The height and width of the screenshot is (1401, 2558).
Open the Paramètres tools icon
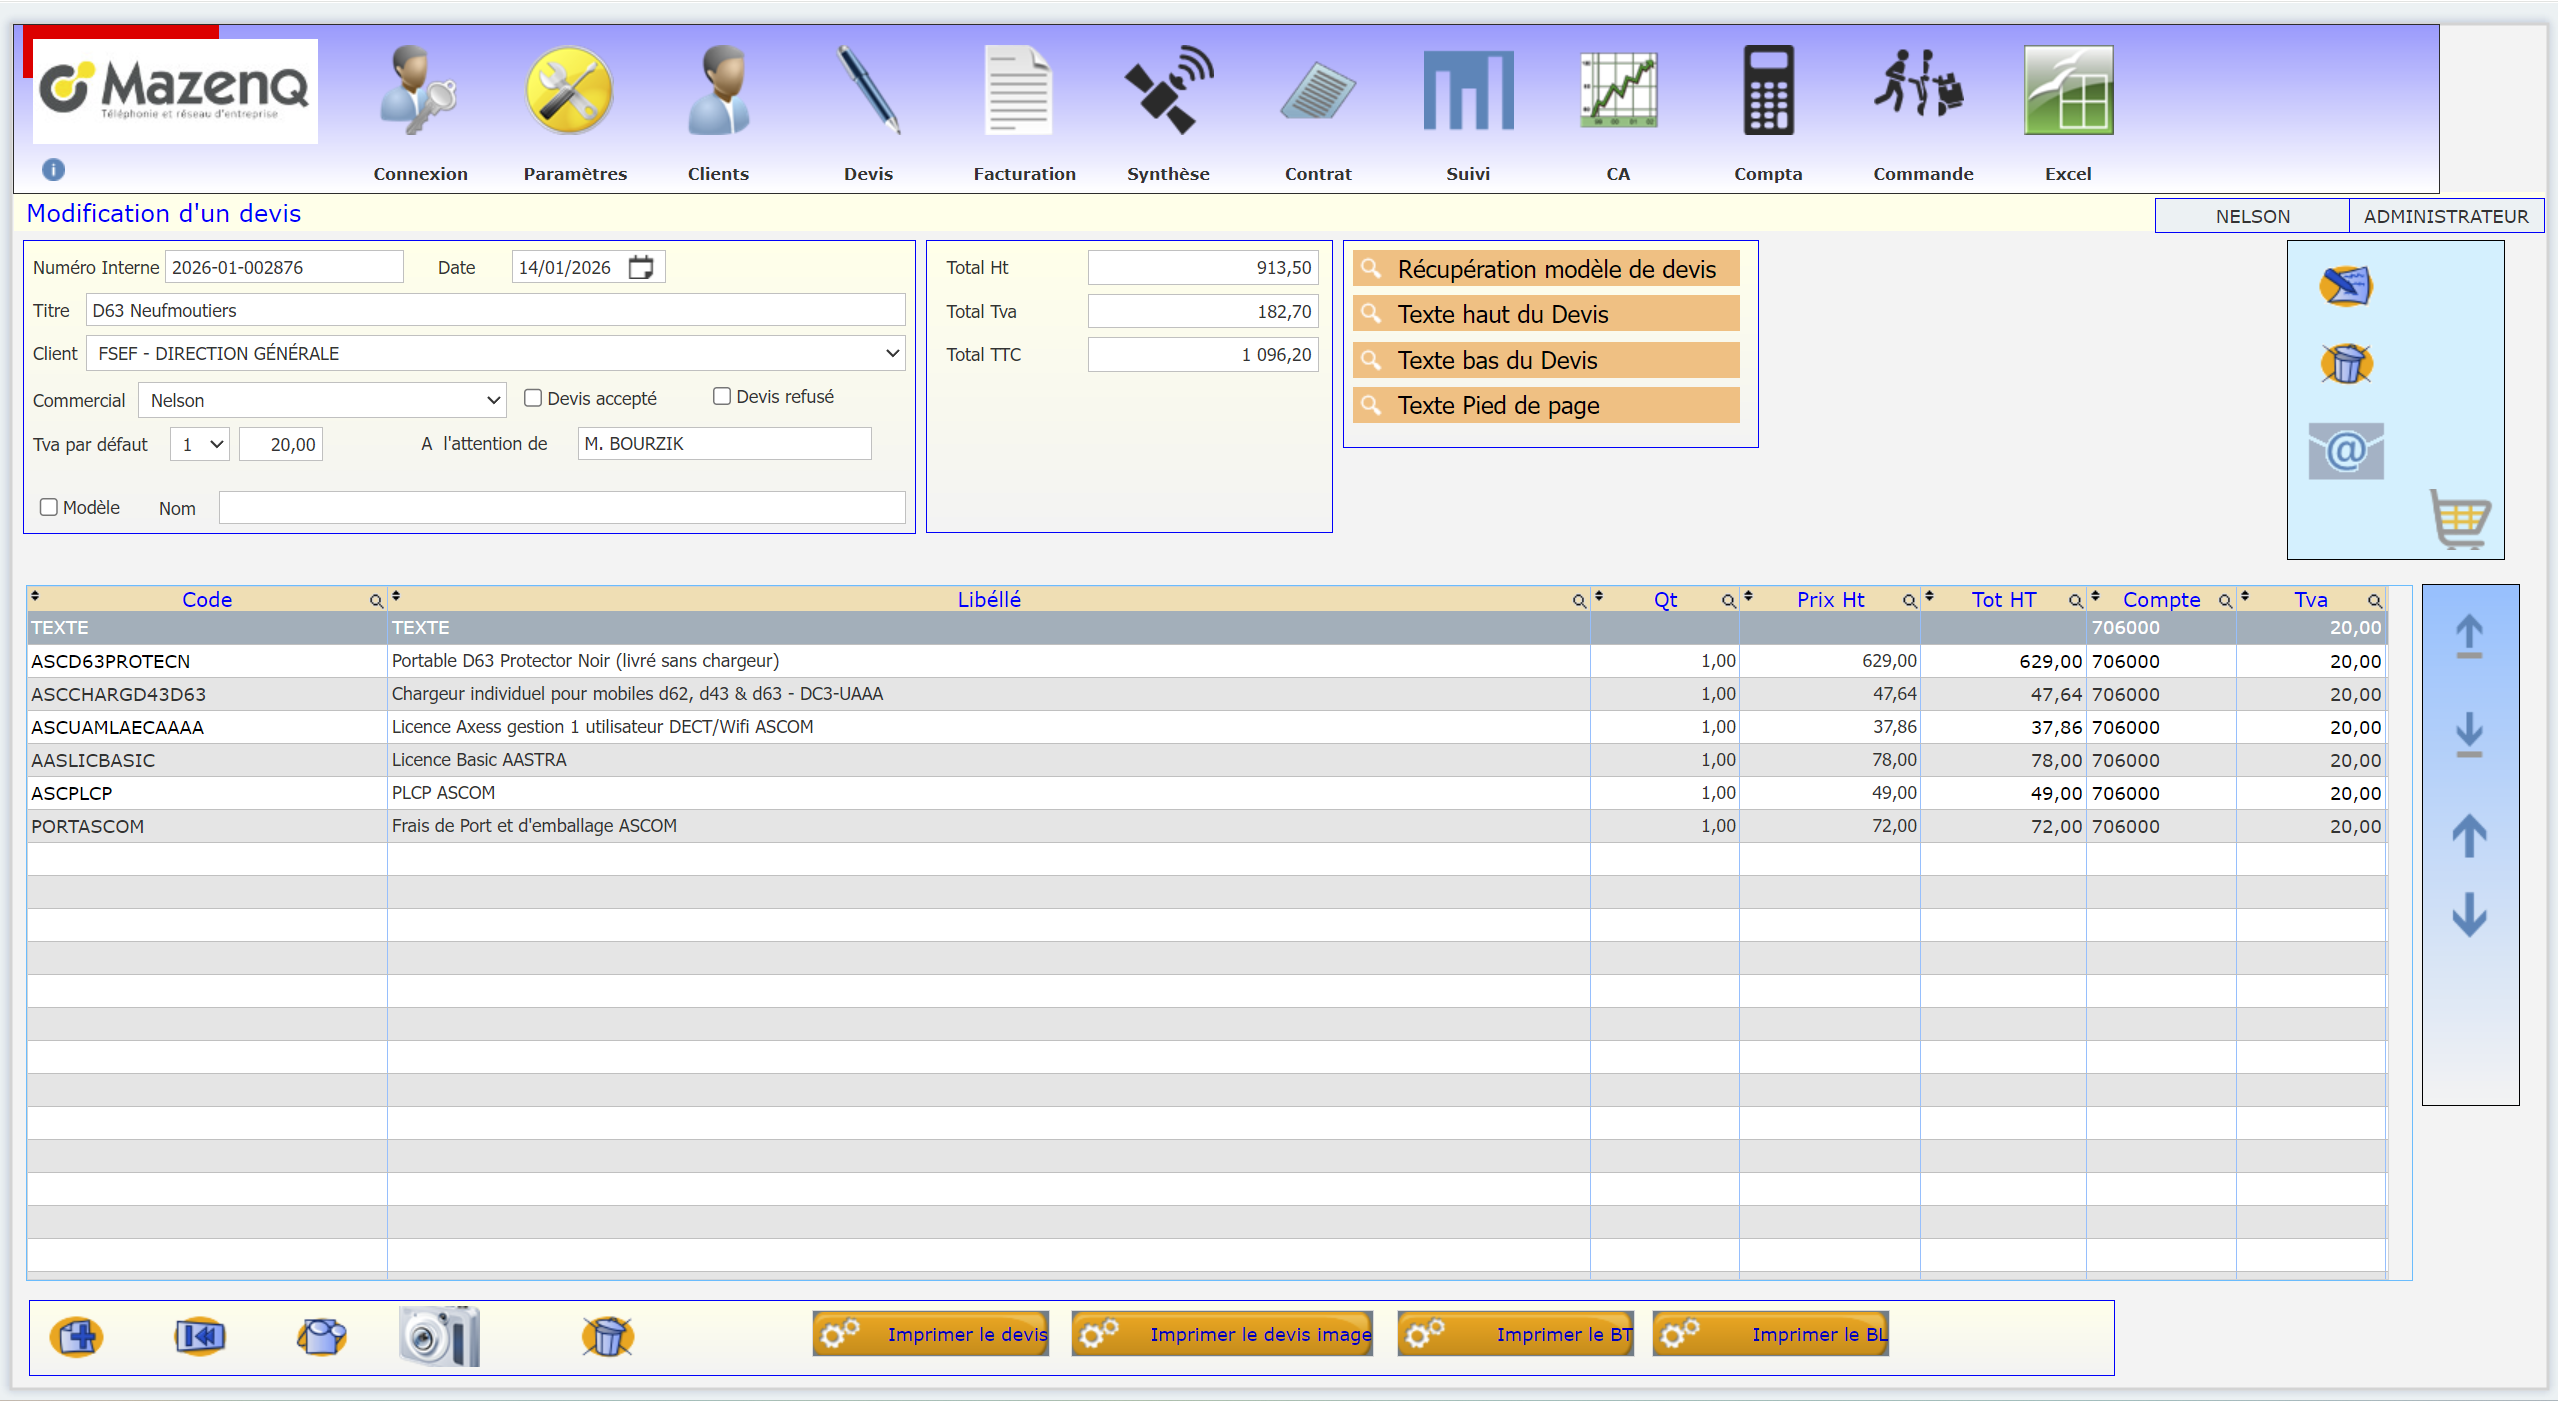pyautogui.click(x=569, y=90)
